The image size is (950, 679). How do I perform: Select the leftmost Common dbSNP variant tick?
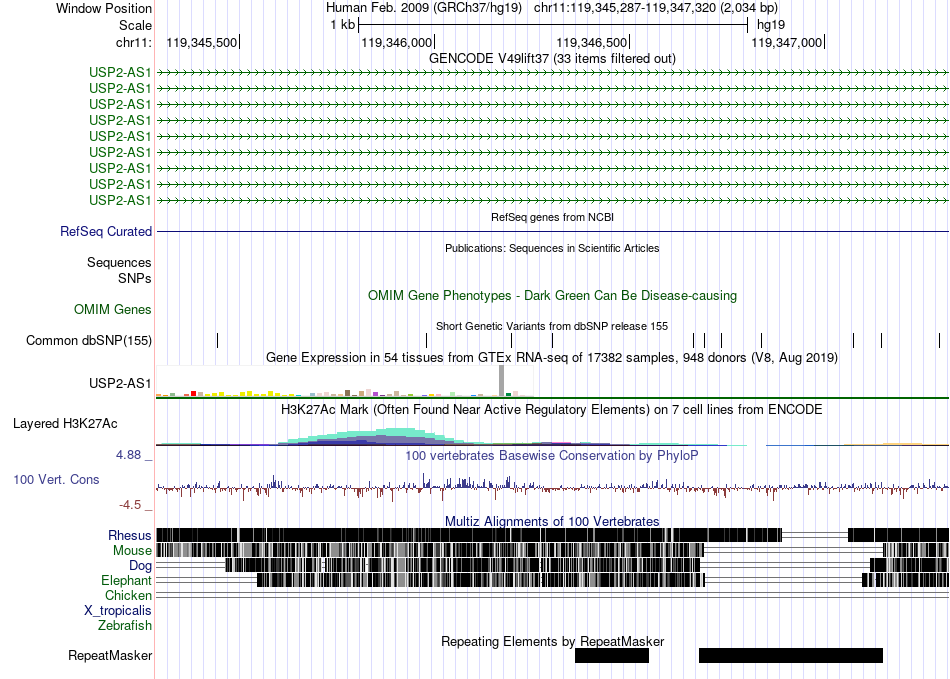(218, 340)
